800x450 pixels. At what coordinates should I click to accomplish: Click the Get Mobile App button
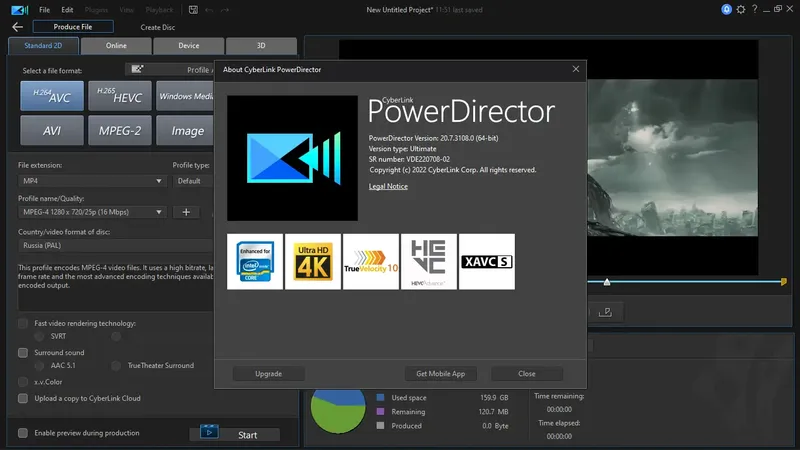(x=441, y=373)
